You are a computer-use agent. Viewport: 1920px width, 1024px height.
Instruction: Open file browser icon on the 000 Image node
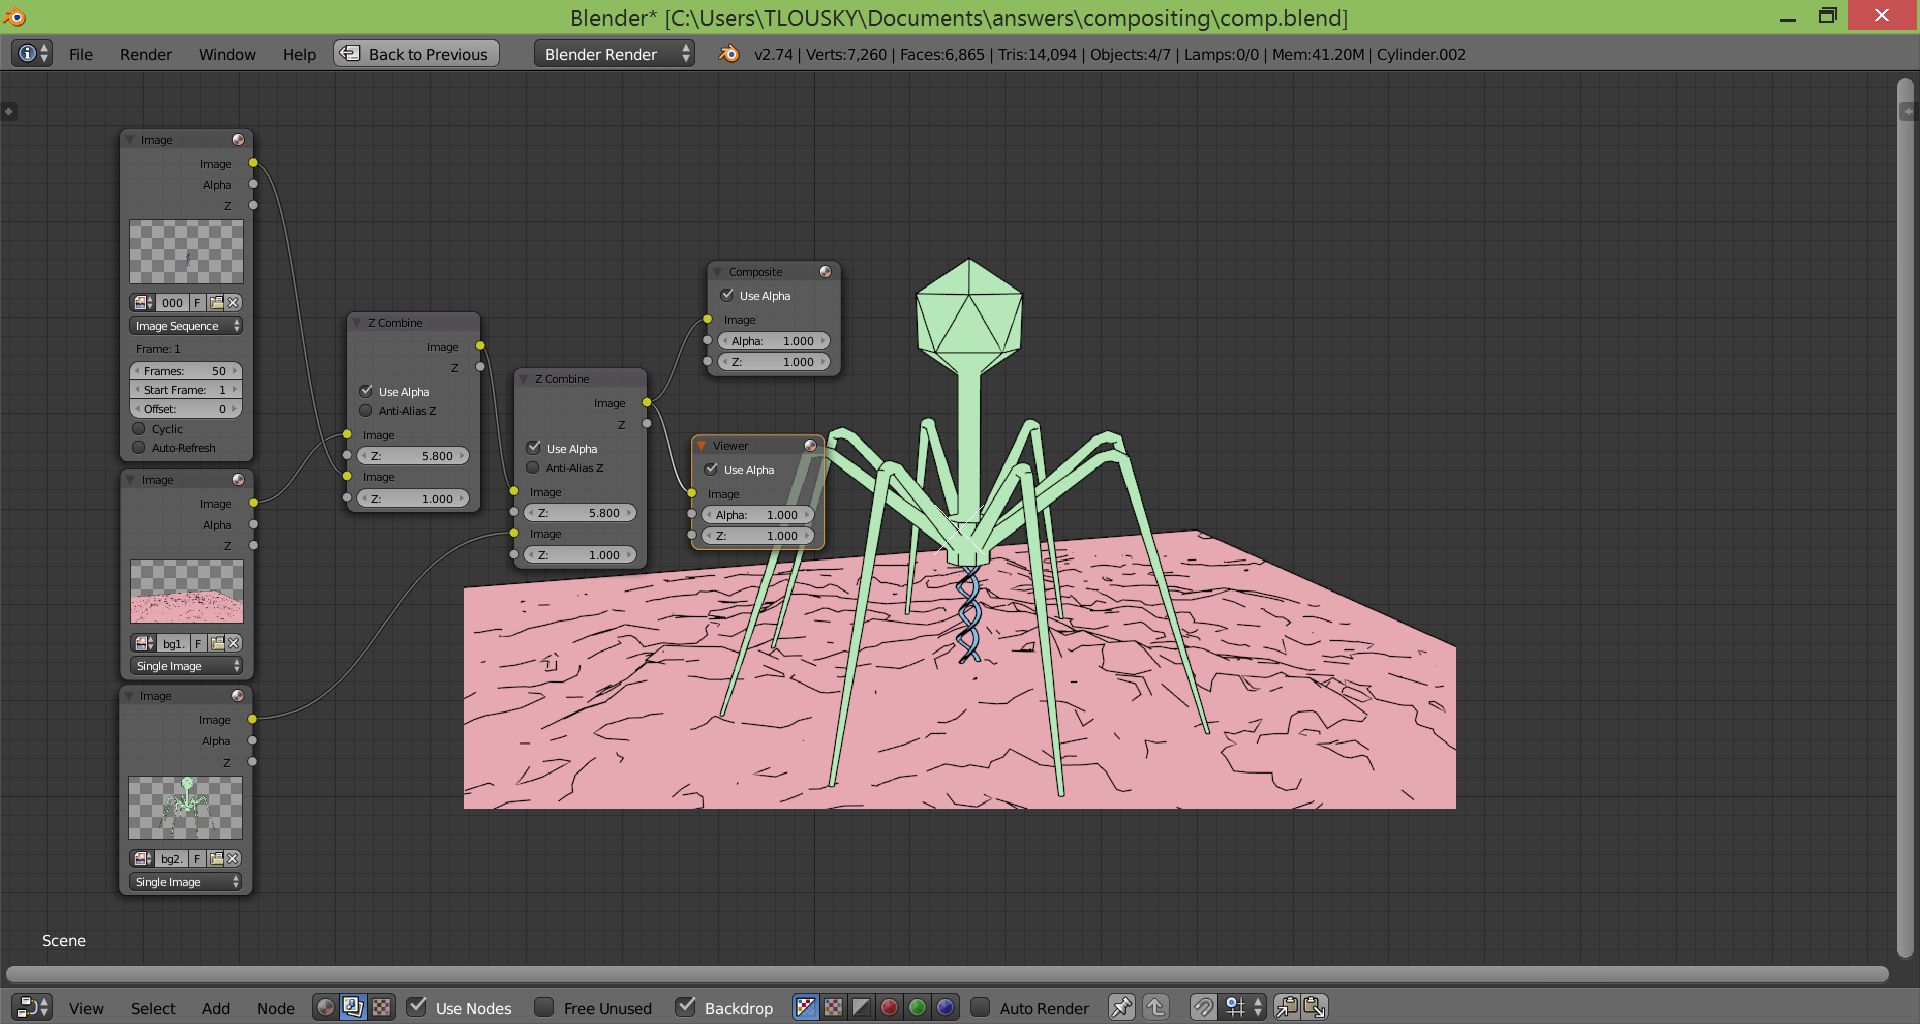point(215,302)
